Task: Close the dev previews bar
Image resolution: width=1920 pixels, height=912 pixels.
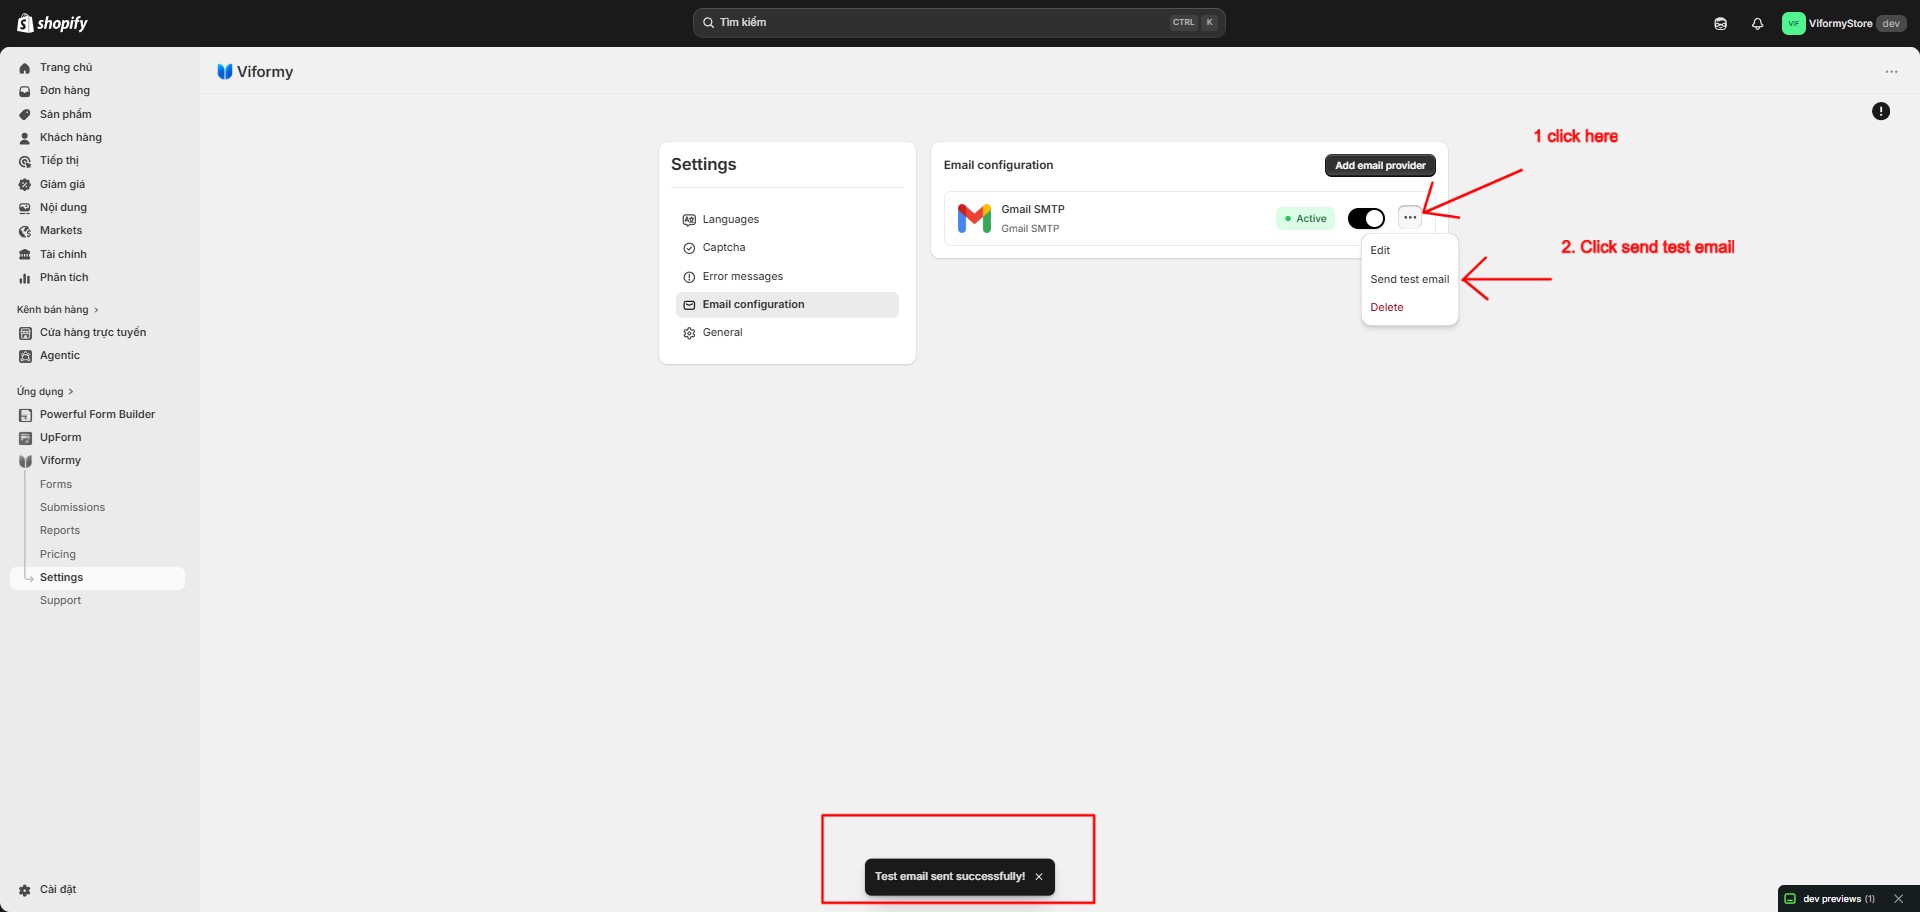Action: pos(1898,899)
